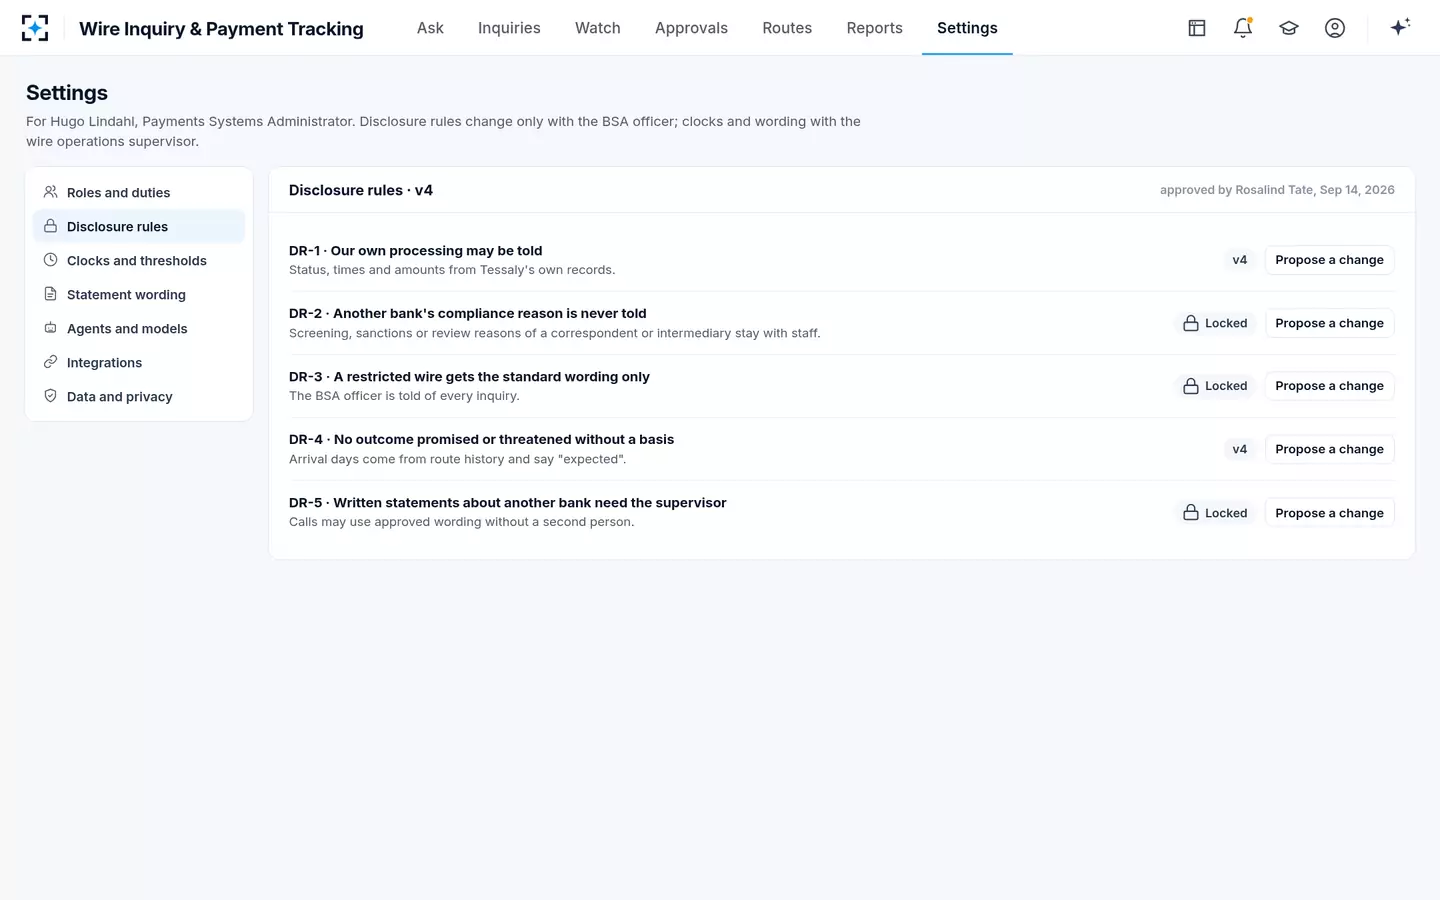Click 'approved by Rosalind Tate, Sep 14, 2026'
Viewport: 1440px width, 900px height.
pyautogui.click(x=1277, y=190)
